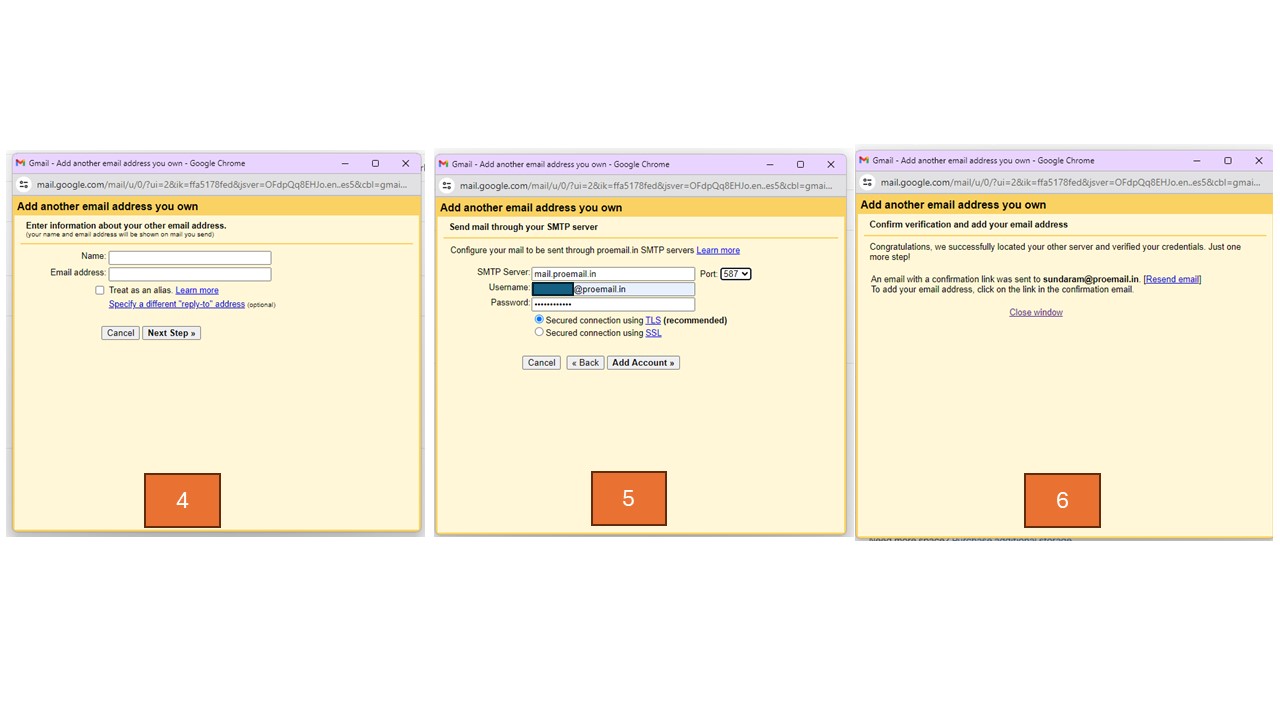Click 'Configure your mail to be sent' instruction text
The height and width of the screenshot is (720, 1280).
point(572,250)
